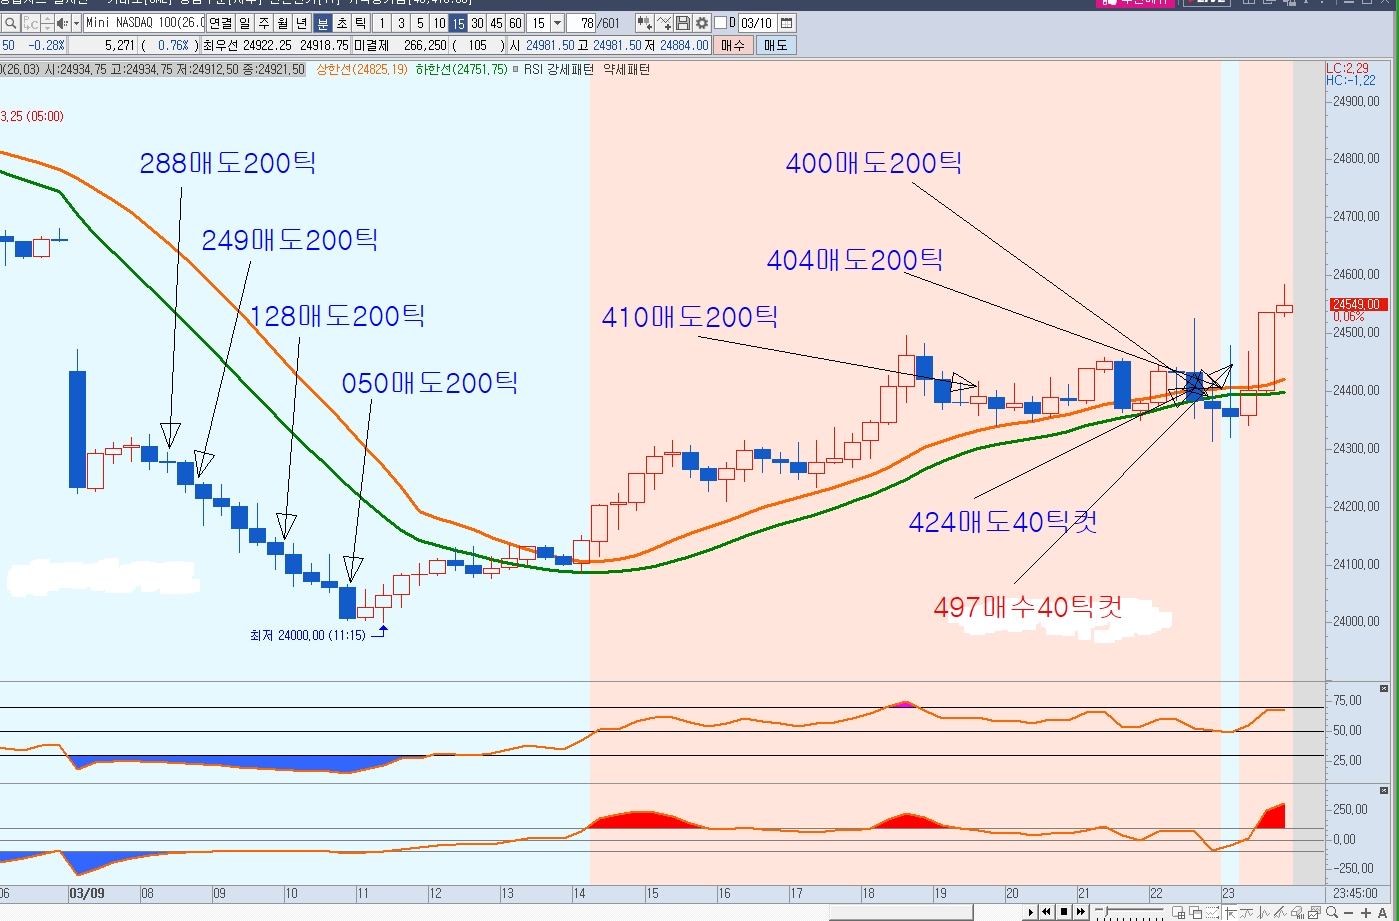This screenshot has width=1399, height=921.
Task: Click the 매도 sell button
Action: coord(775,45)
